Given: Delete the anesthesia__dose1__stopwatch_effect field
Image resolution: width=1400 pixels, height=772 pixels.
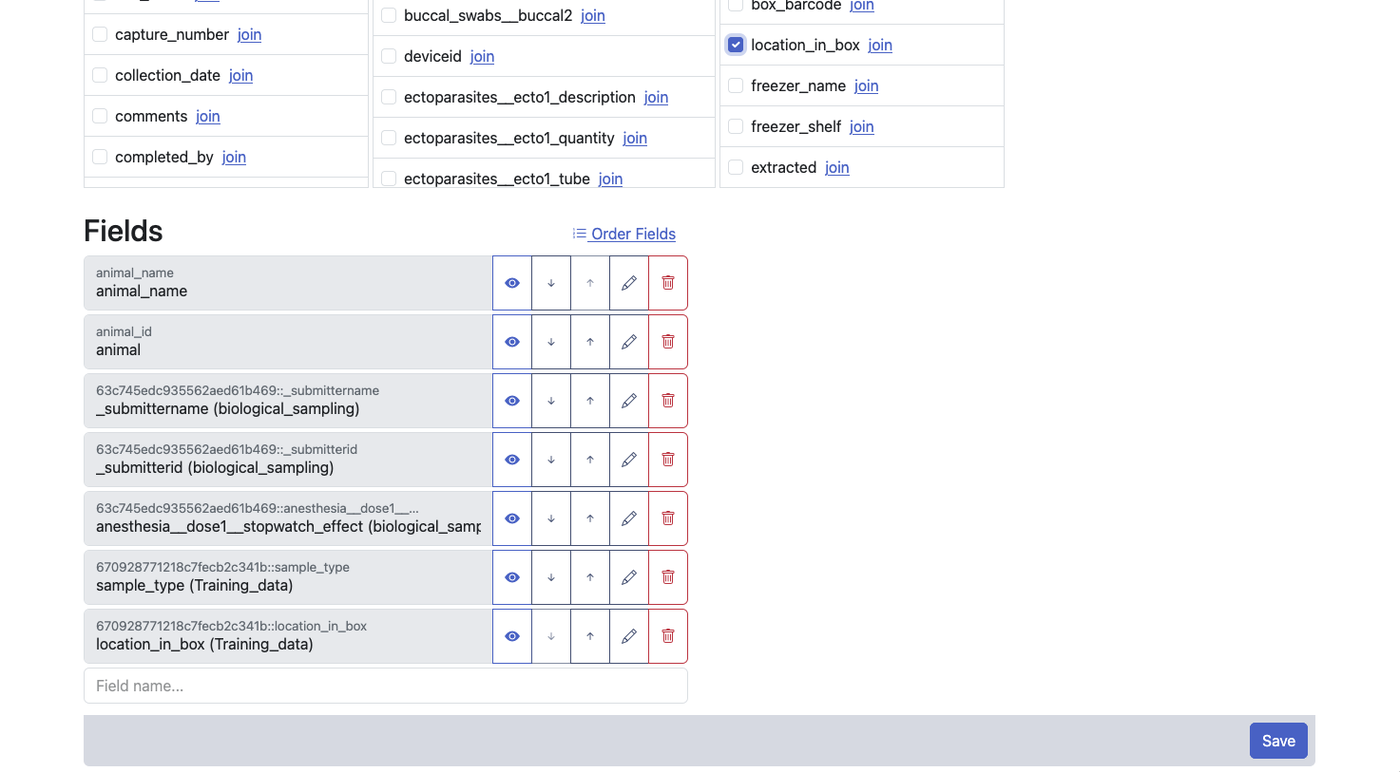Looking at the screenshot, I should click(667, 518).
